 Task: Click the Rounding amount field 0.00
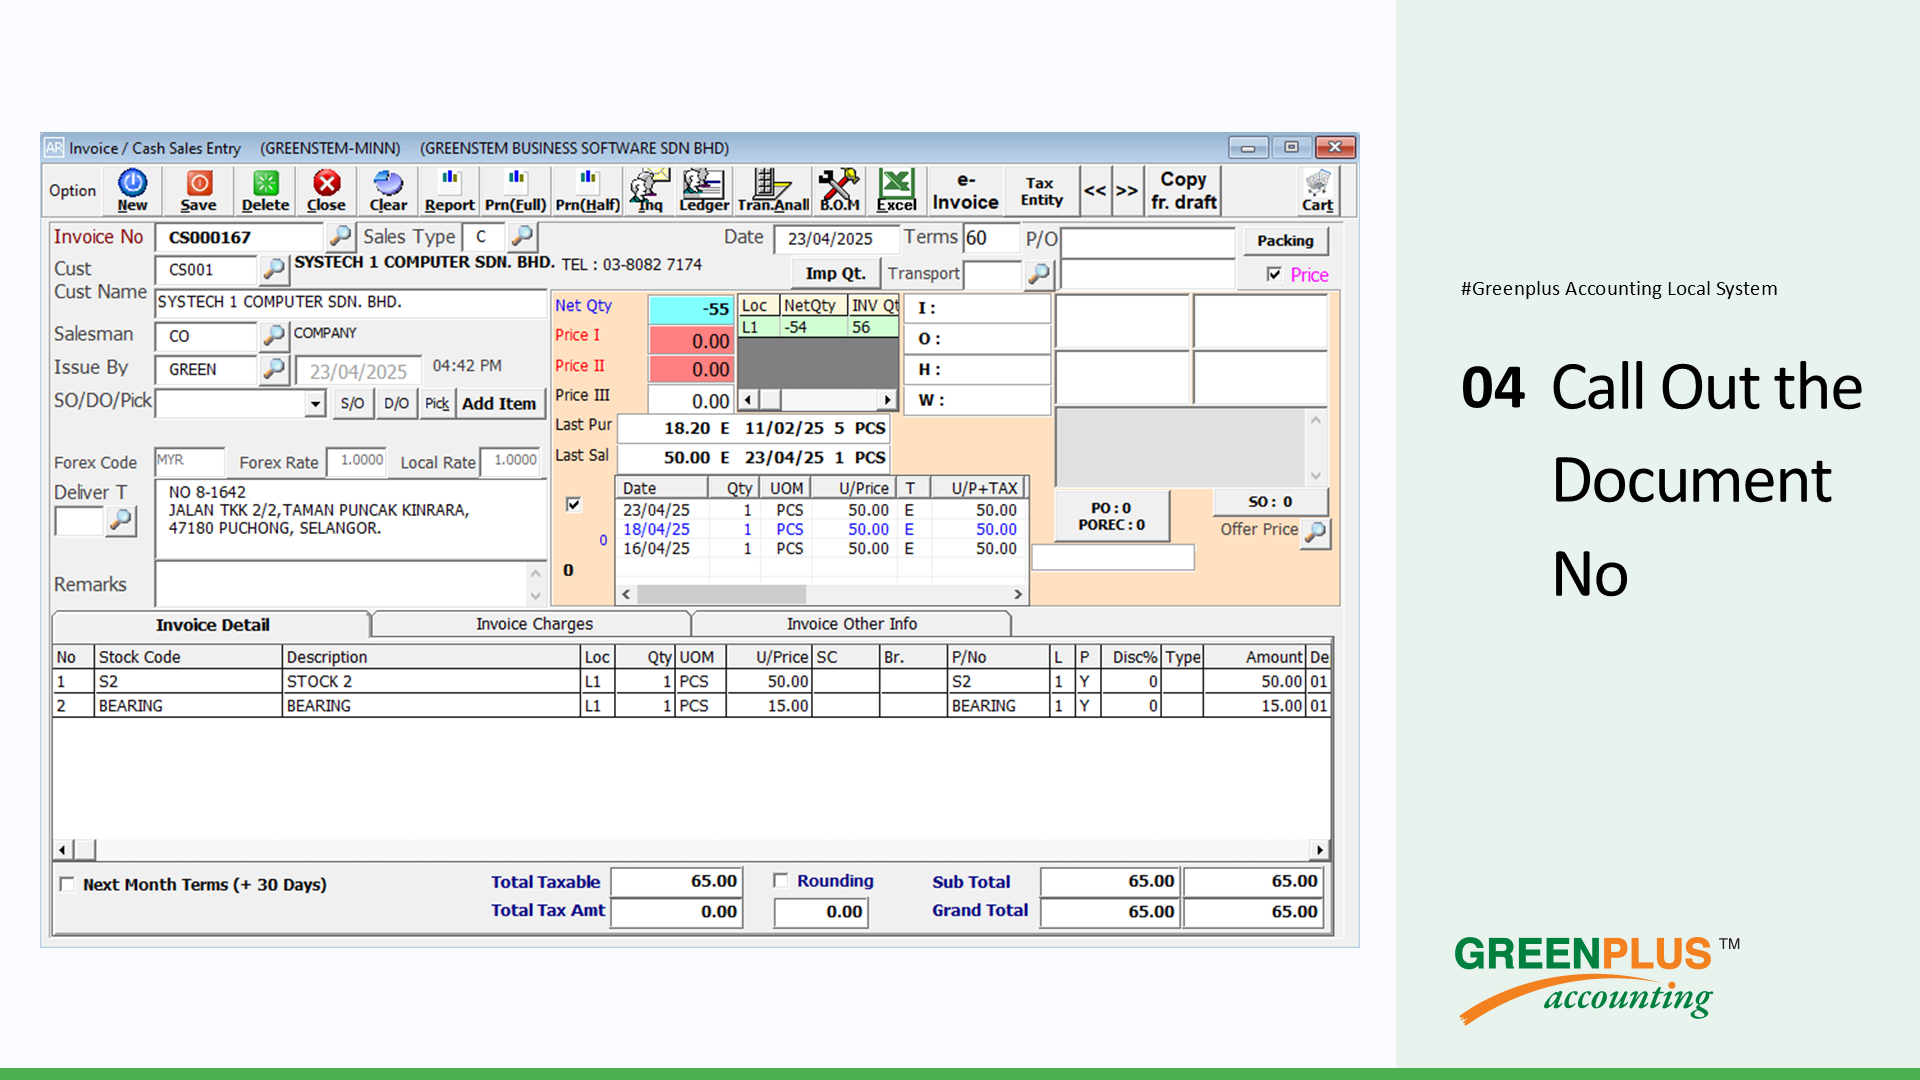coord(820,912)
